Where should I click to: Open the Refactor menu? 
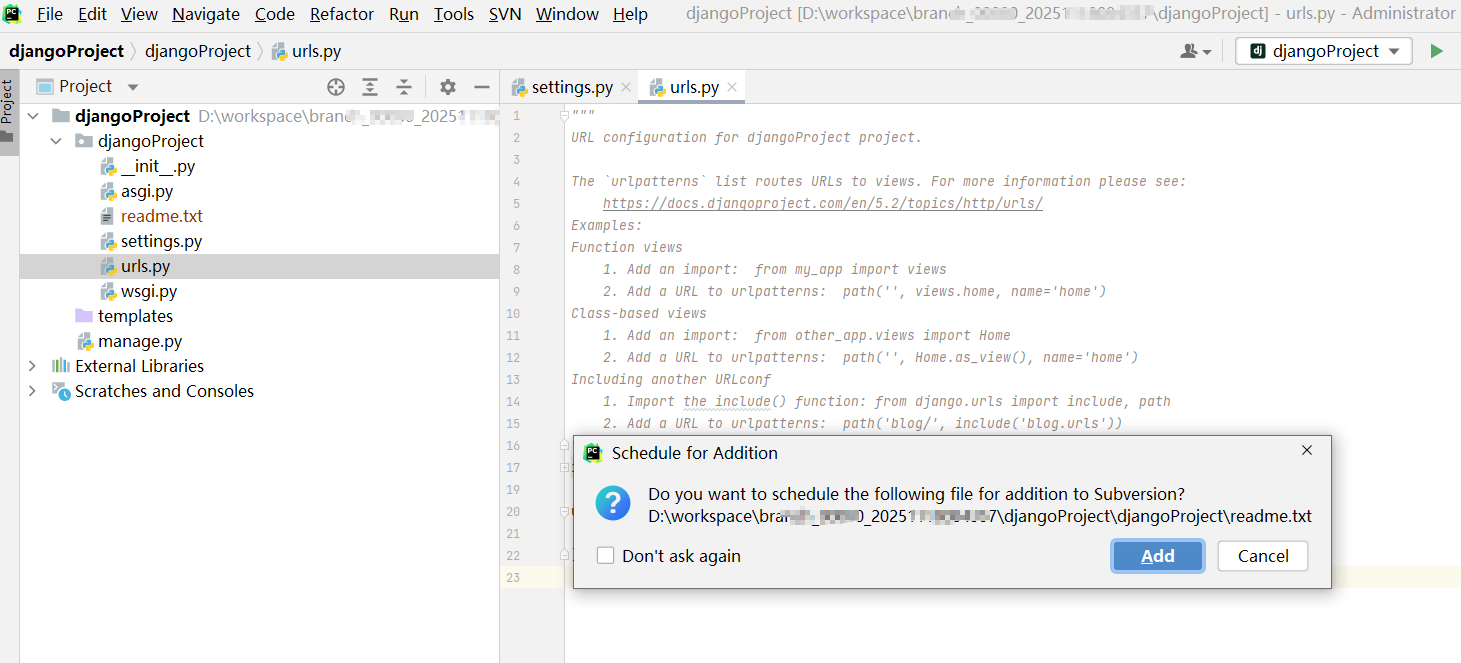point(342,14)
